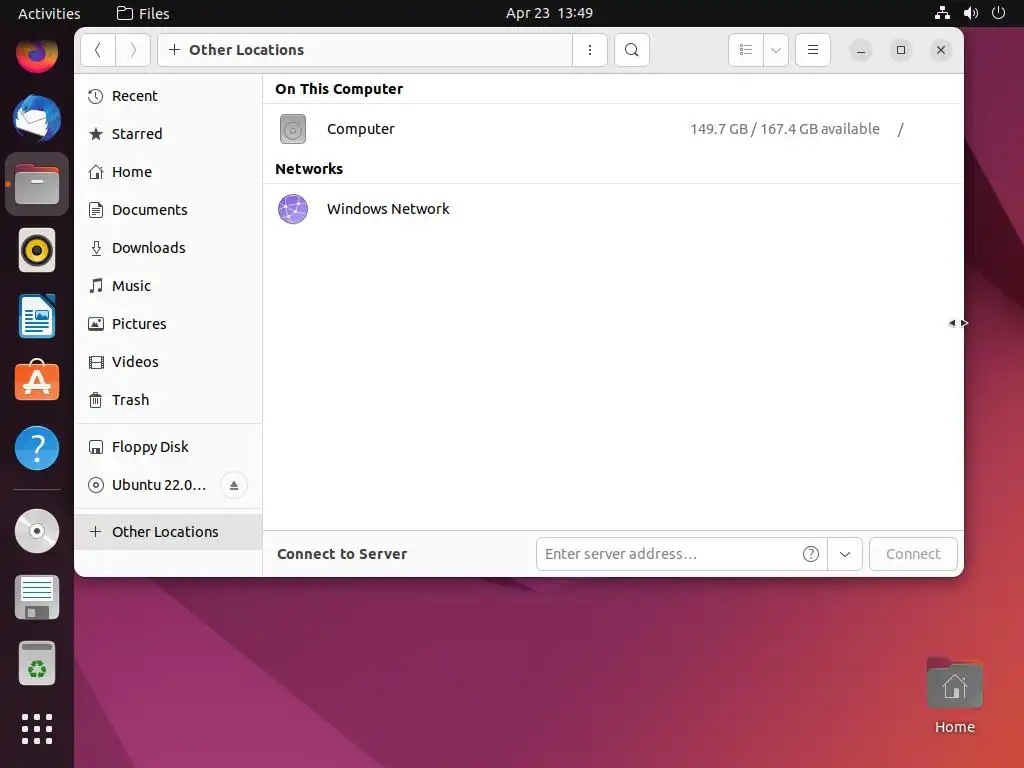1024x768 pixels.
Task: Switch to list view using the list icon
Action: [x=746, y=50]
